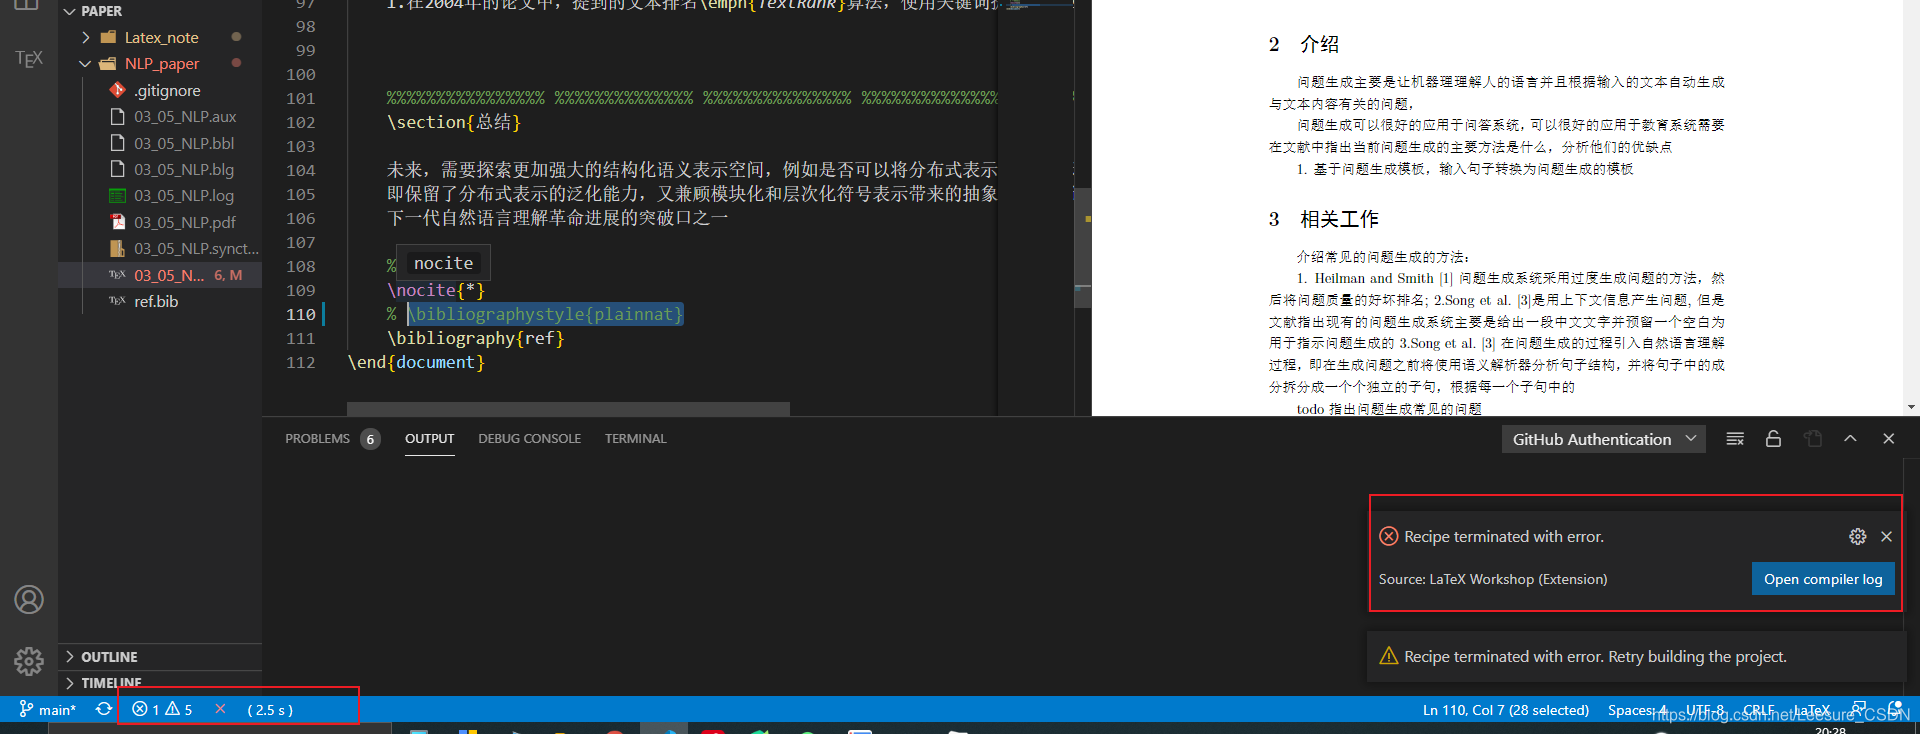Open the Manage gear in activity bar
This screenshot has height=734, width=1920.
coord(29,661)
